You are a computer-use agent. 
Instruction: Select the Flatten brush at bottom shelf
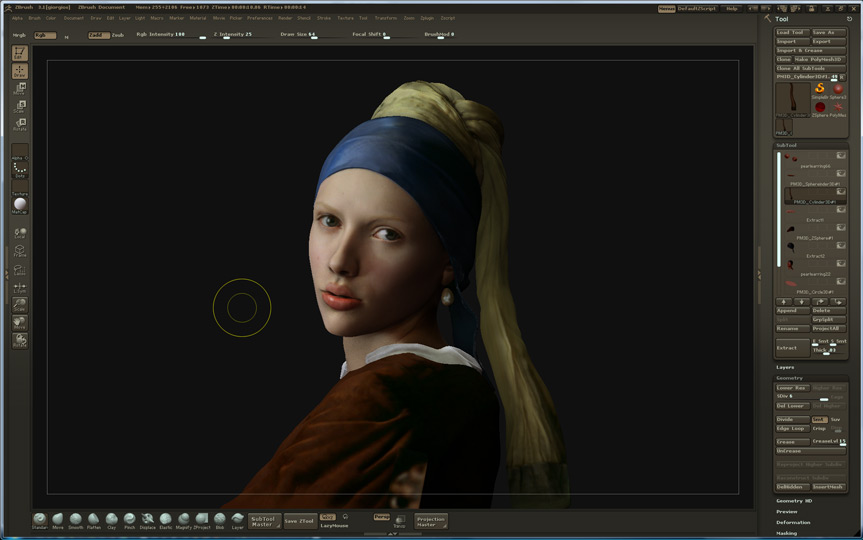click(x=94, y=520)
